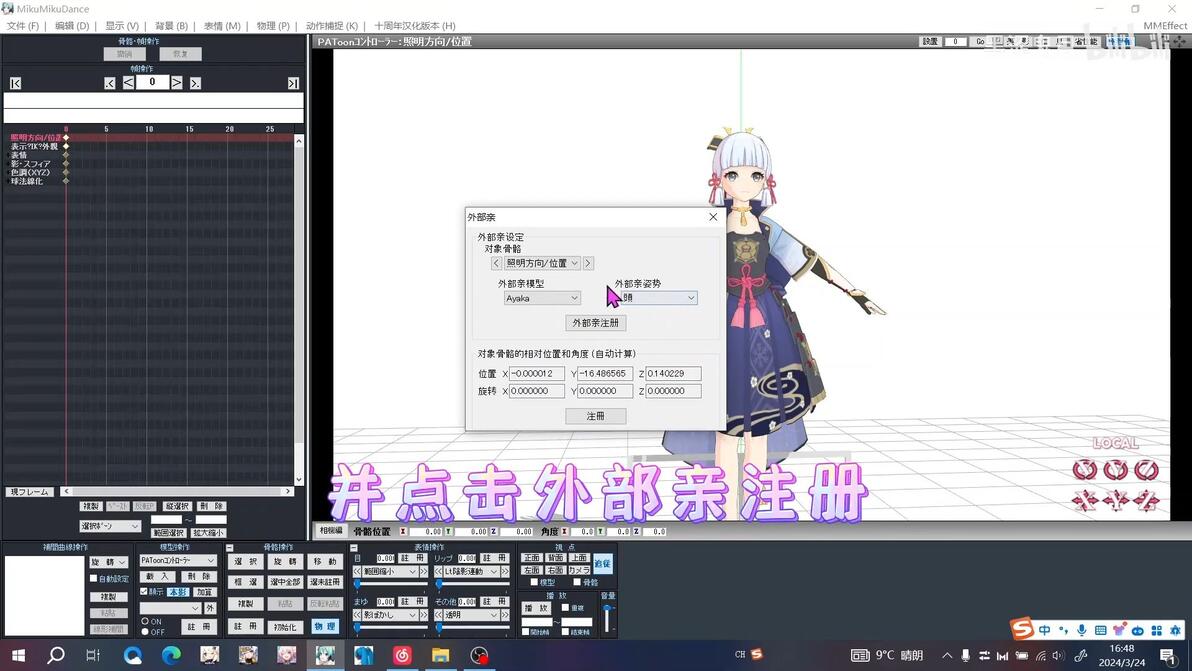Open the PAToonコントローラー model dropdown

(178, 561)
